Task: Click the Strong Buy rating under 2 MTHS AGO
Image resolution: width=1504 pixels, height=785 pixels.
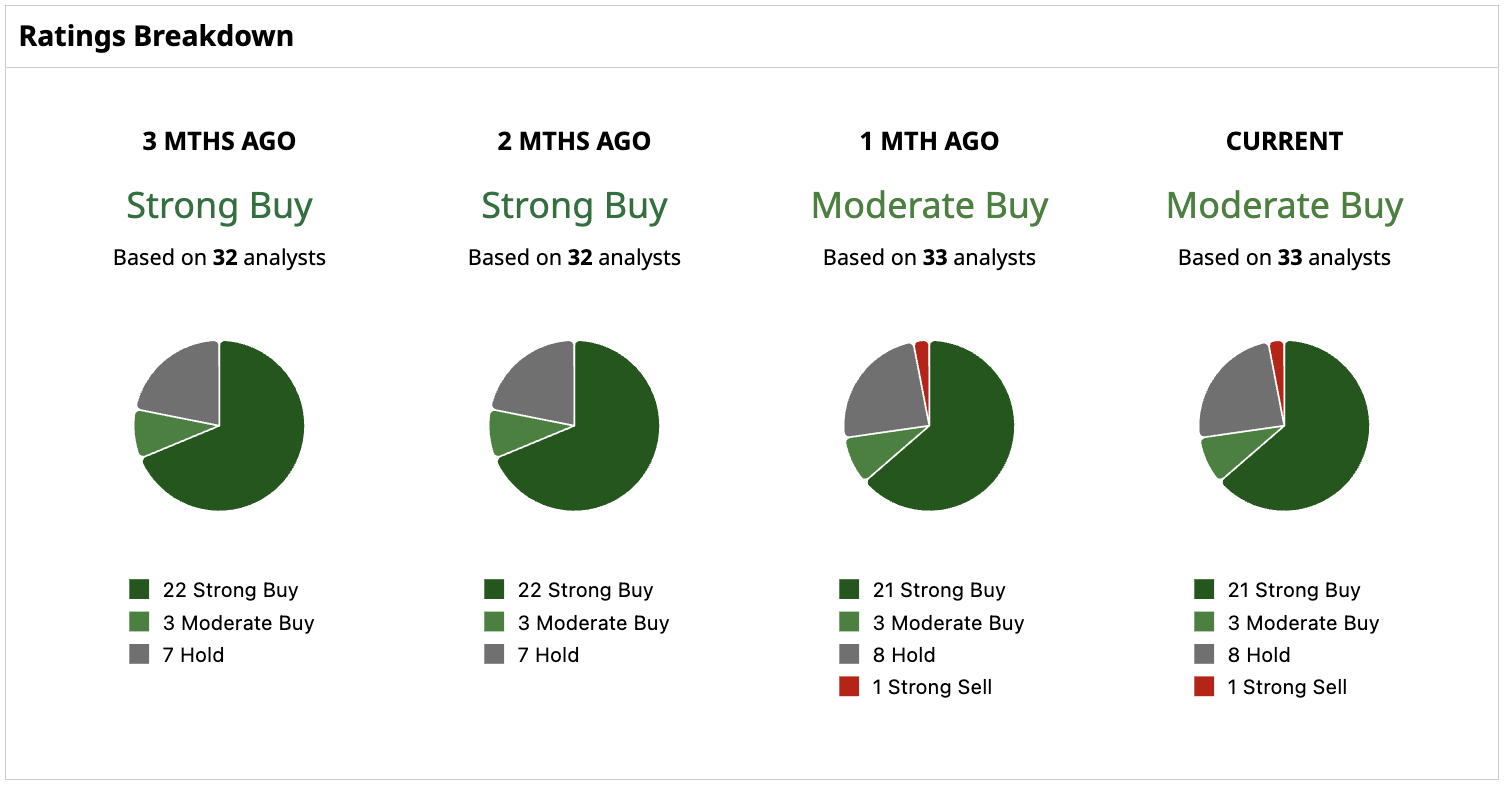Action: [x=574, y=207]
